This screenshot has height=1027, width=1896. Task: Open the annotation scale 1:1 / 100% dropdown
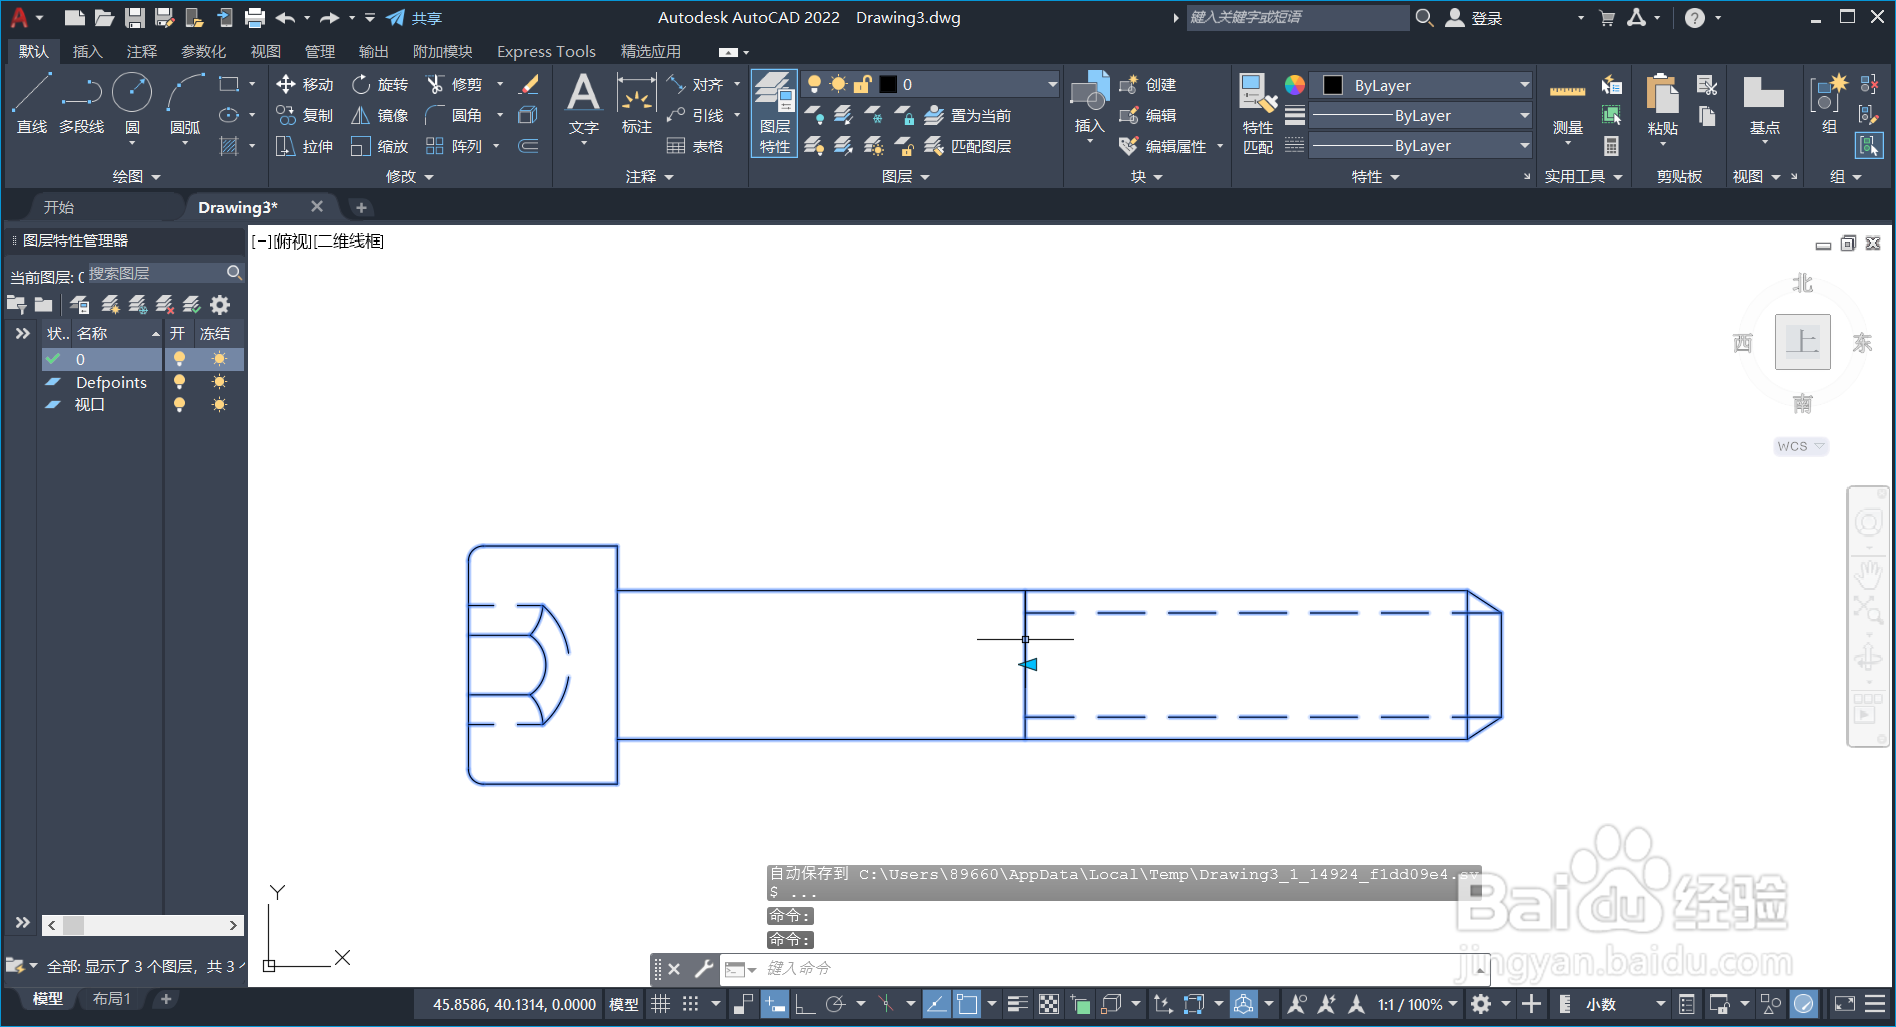coord(1418,1004)
